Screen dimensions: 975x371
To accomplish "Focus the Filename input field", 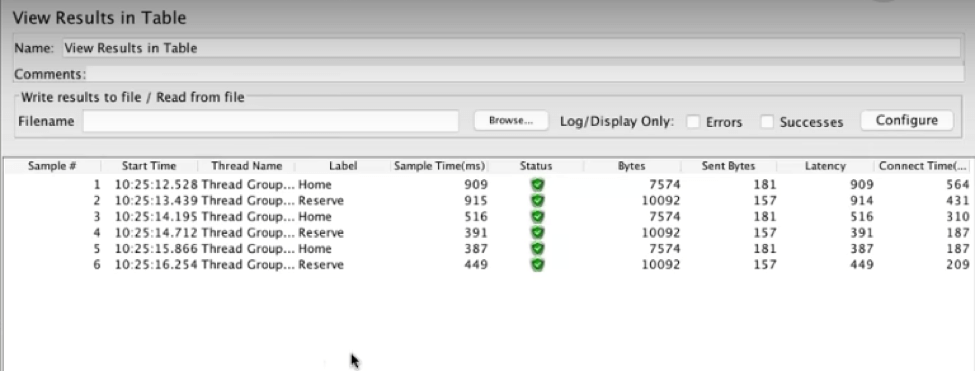I will point(271,121).
